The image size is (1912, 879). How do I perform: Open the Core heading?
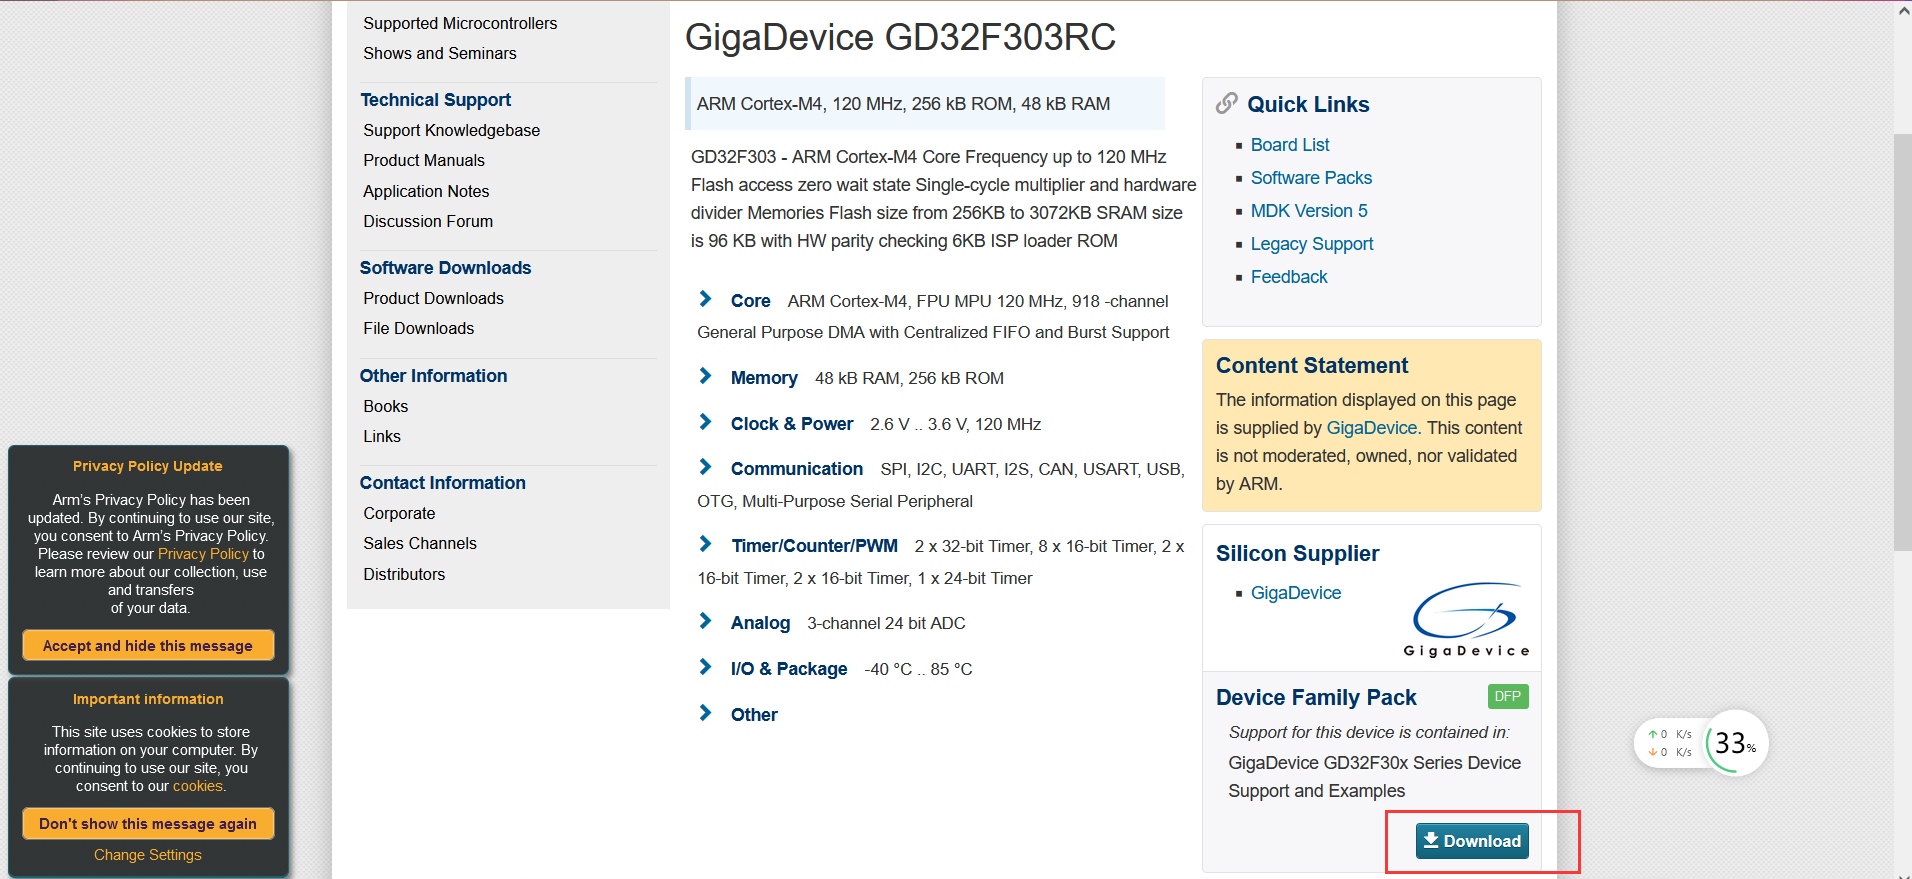(x=750, y=301)
